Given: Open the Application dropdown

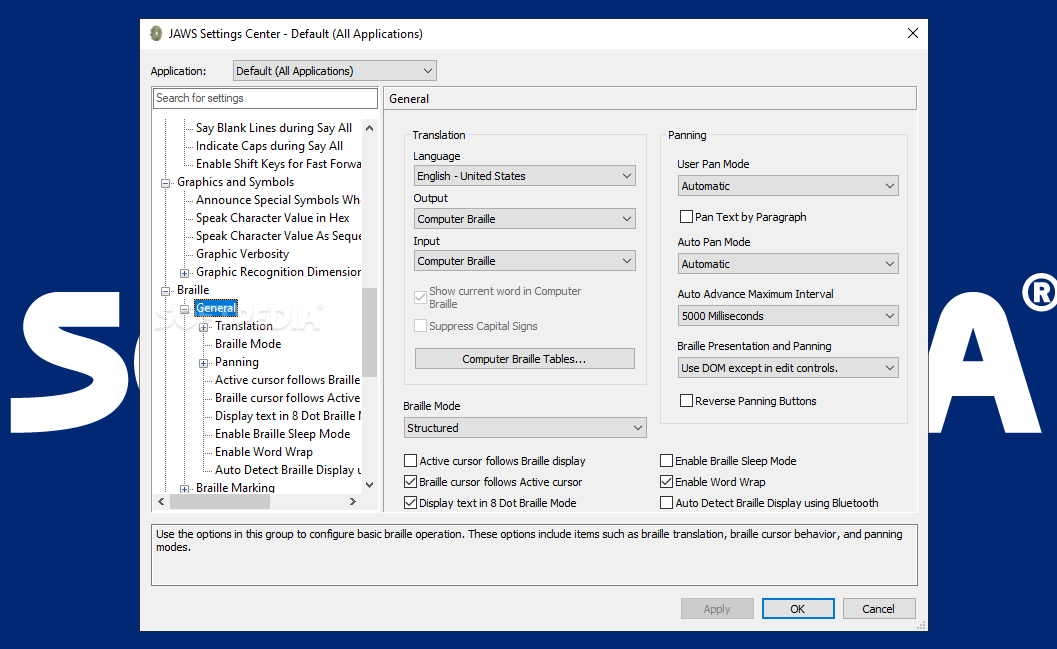Looking at the screenshot, I should click(334, 71).
